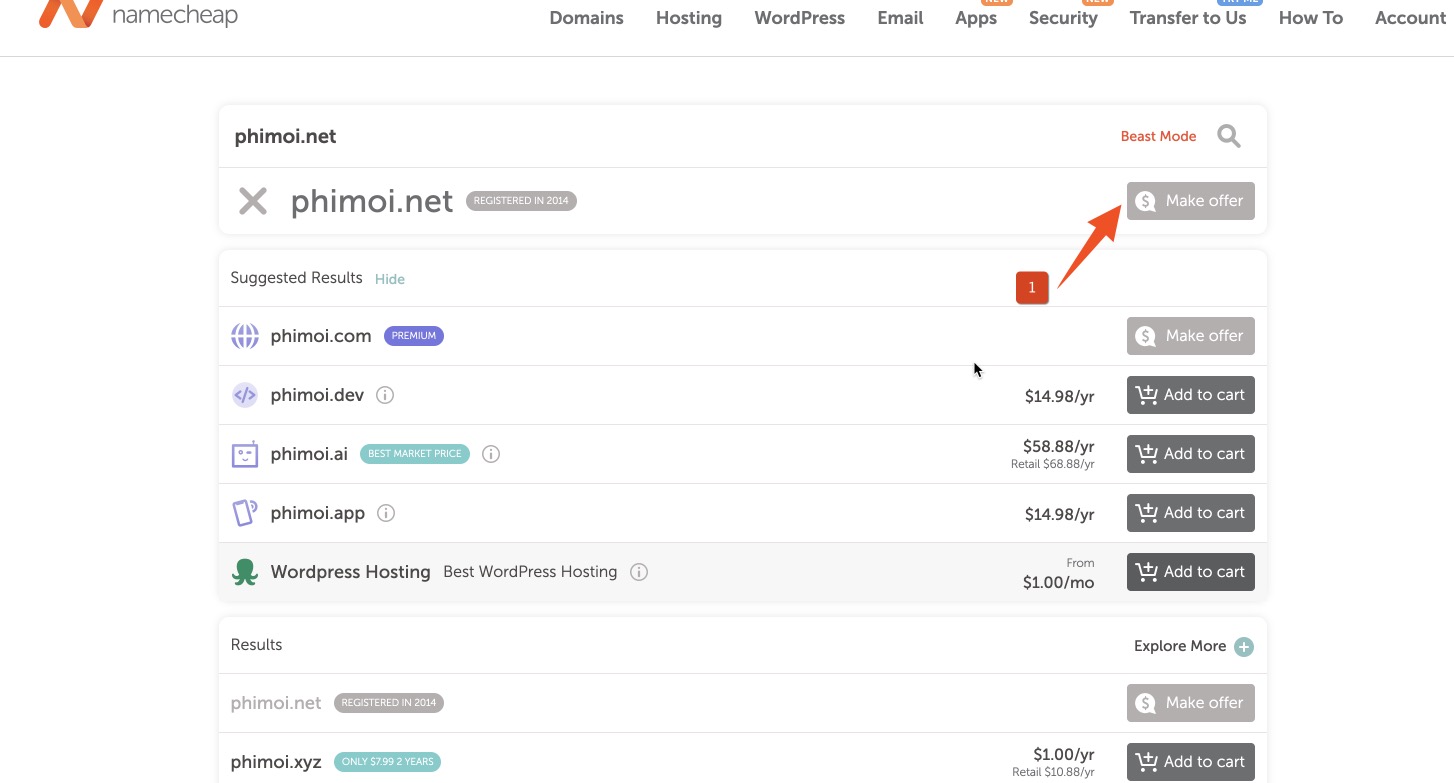Open the Domains menu
The height and width of the screenshot is (783, 1454).
click(x=586, y=18)
